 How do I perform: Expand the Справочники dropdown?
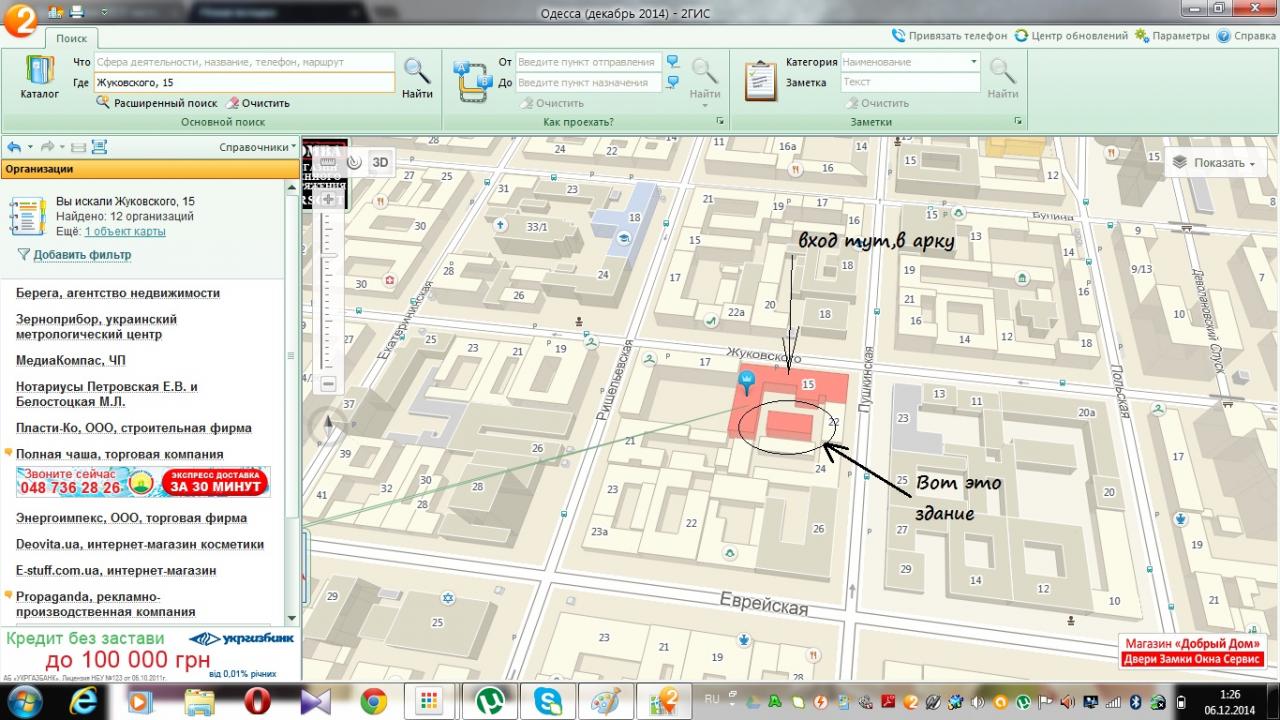click(x=257, y=147)
